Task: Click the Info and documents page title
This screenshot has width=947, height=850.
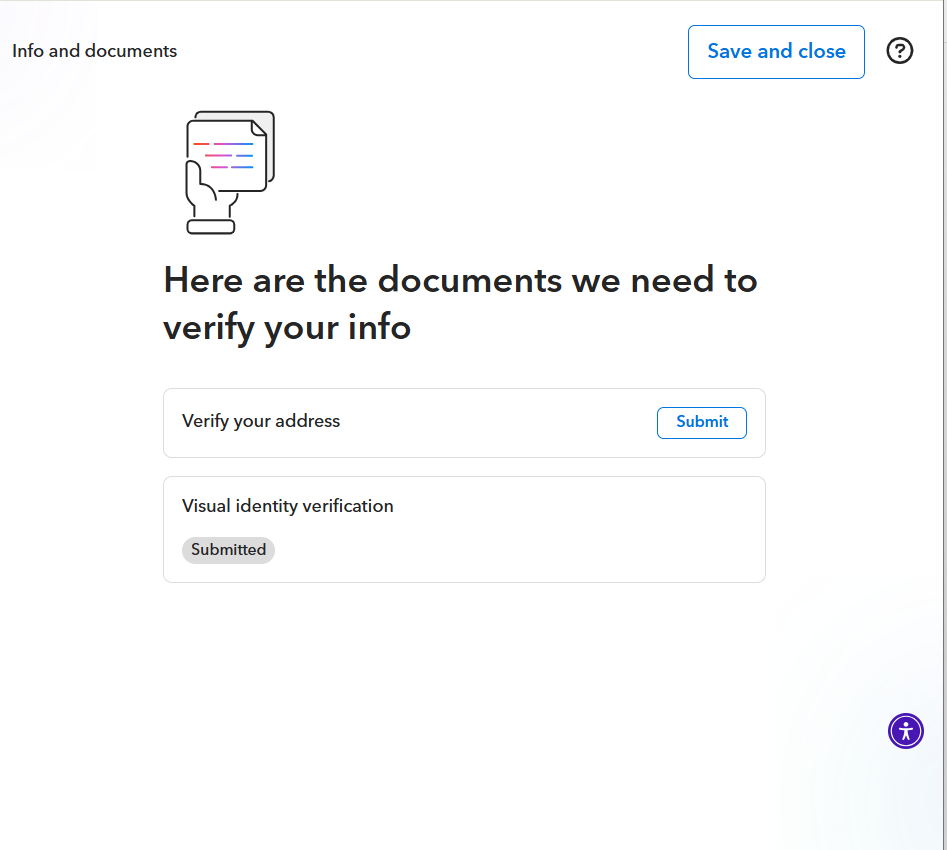Action: (94, 51)
